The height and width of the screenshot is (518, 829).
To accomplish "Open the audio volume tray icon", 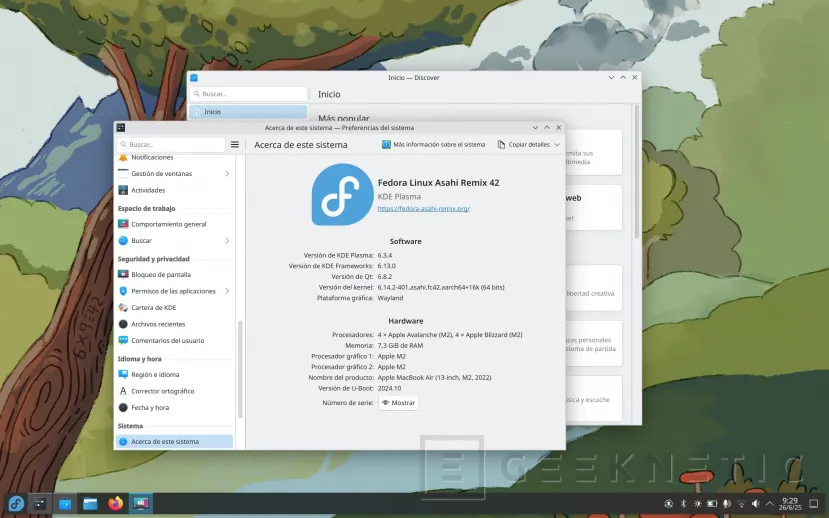I will coord(756,504).
